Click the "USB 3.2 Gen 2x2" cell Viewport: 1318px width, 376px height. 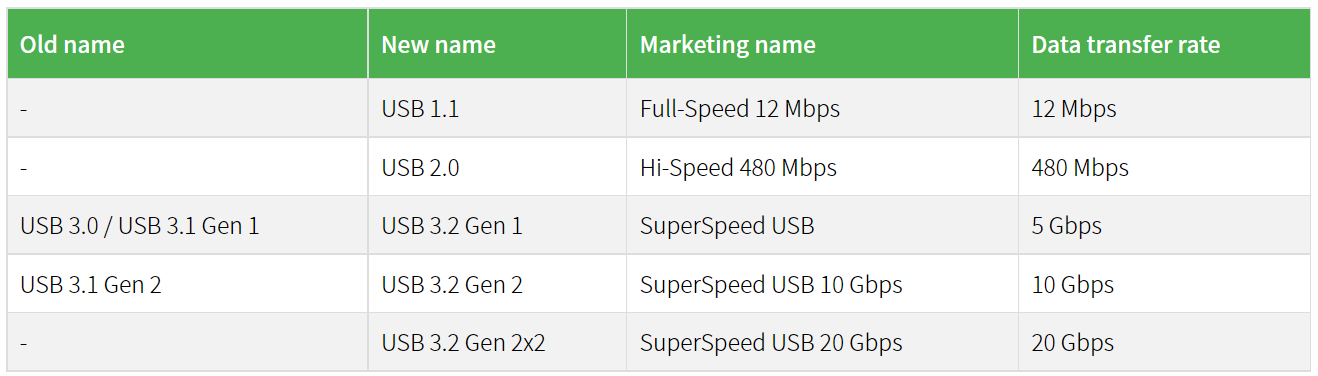[x=497, y=342]
